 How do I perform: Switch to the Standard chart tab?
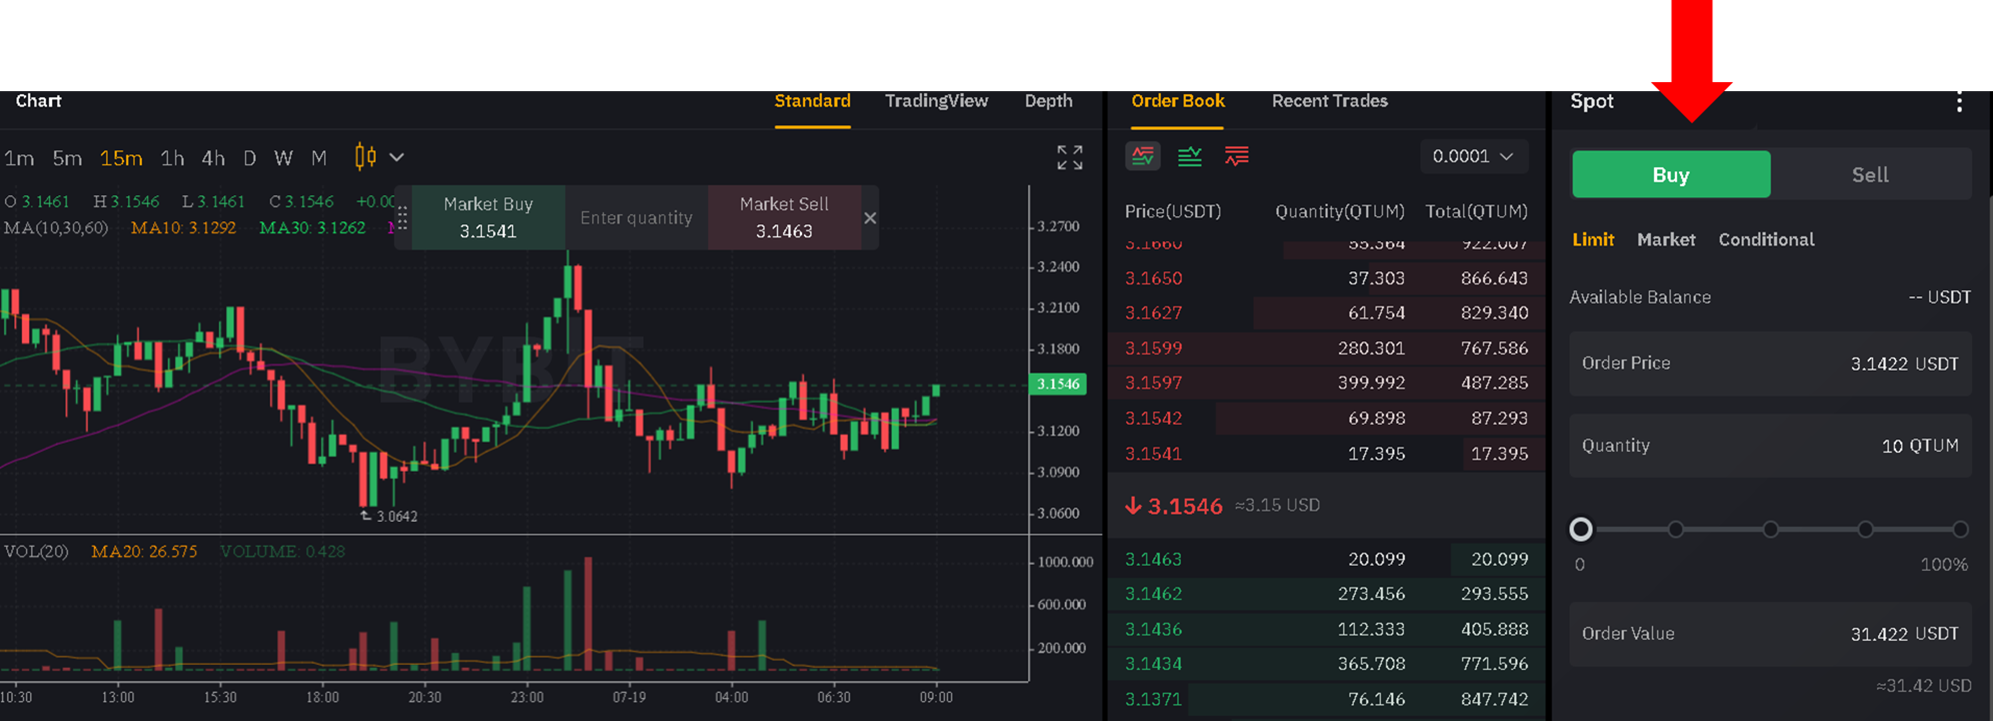[812, 101]
